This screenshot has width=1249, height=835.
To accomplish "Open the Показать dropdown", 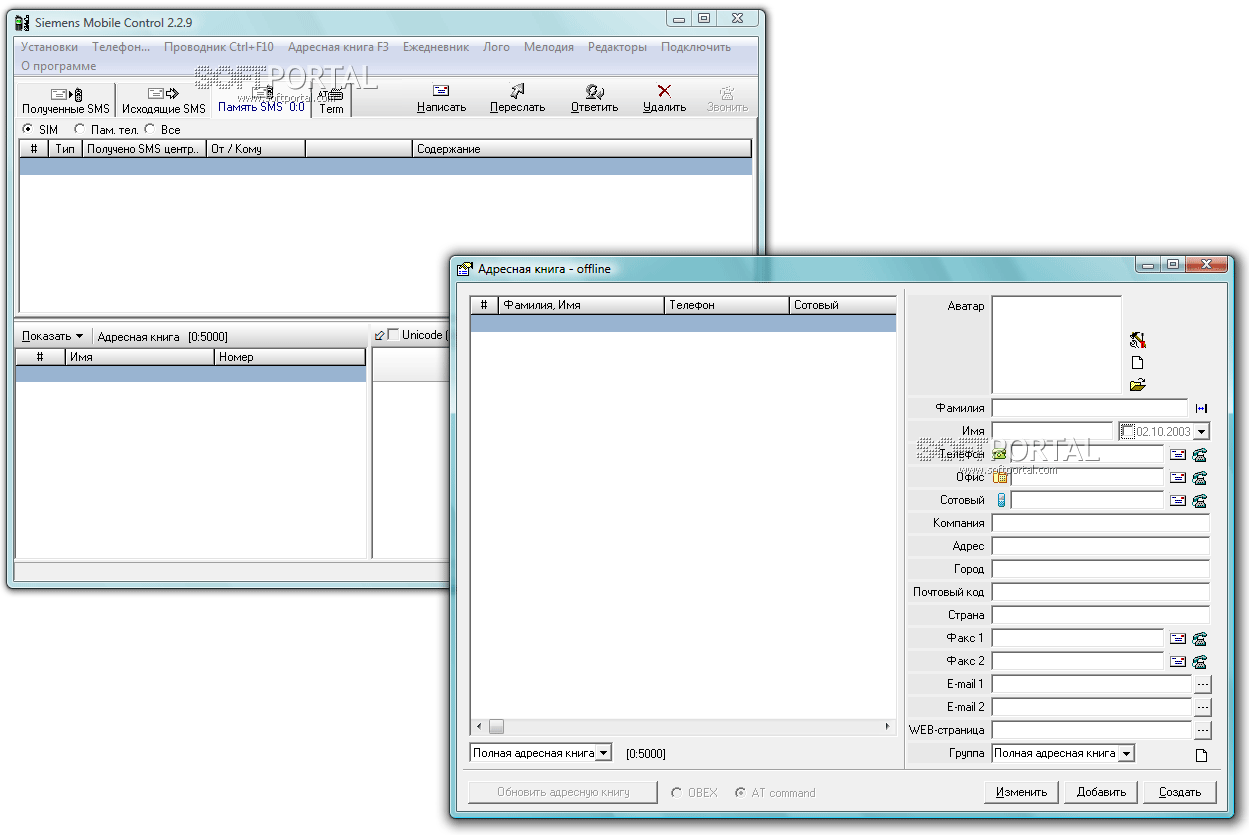I will coord(52,336).
